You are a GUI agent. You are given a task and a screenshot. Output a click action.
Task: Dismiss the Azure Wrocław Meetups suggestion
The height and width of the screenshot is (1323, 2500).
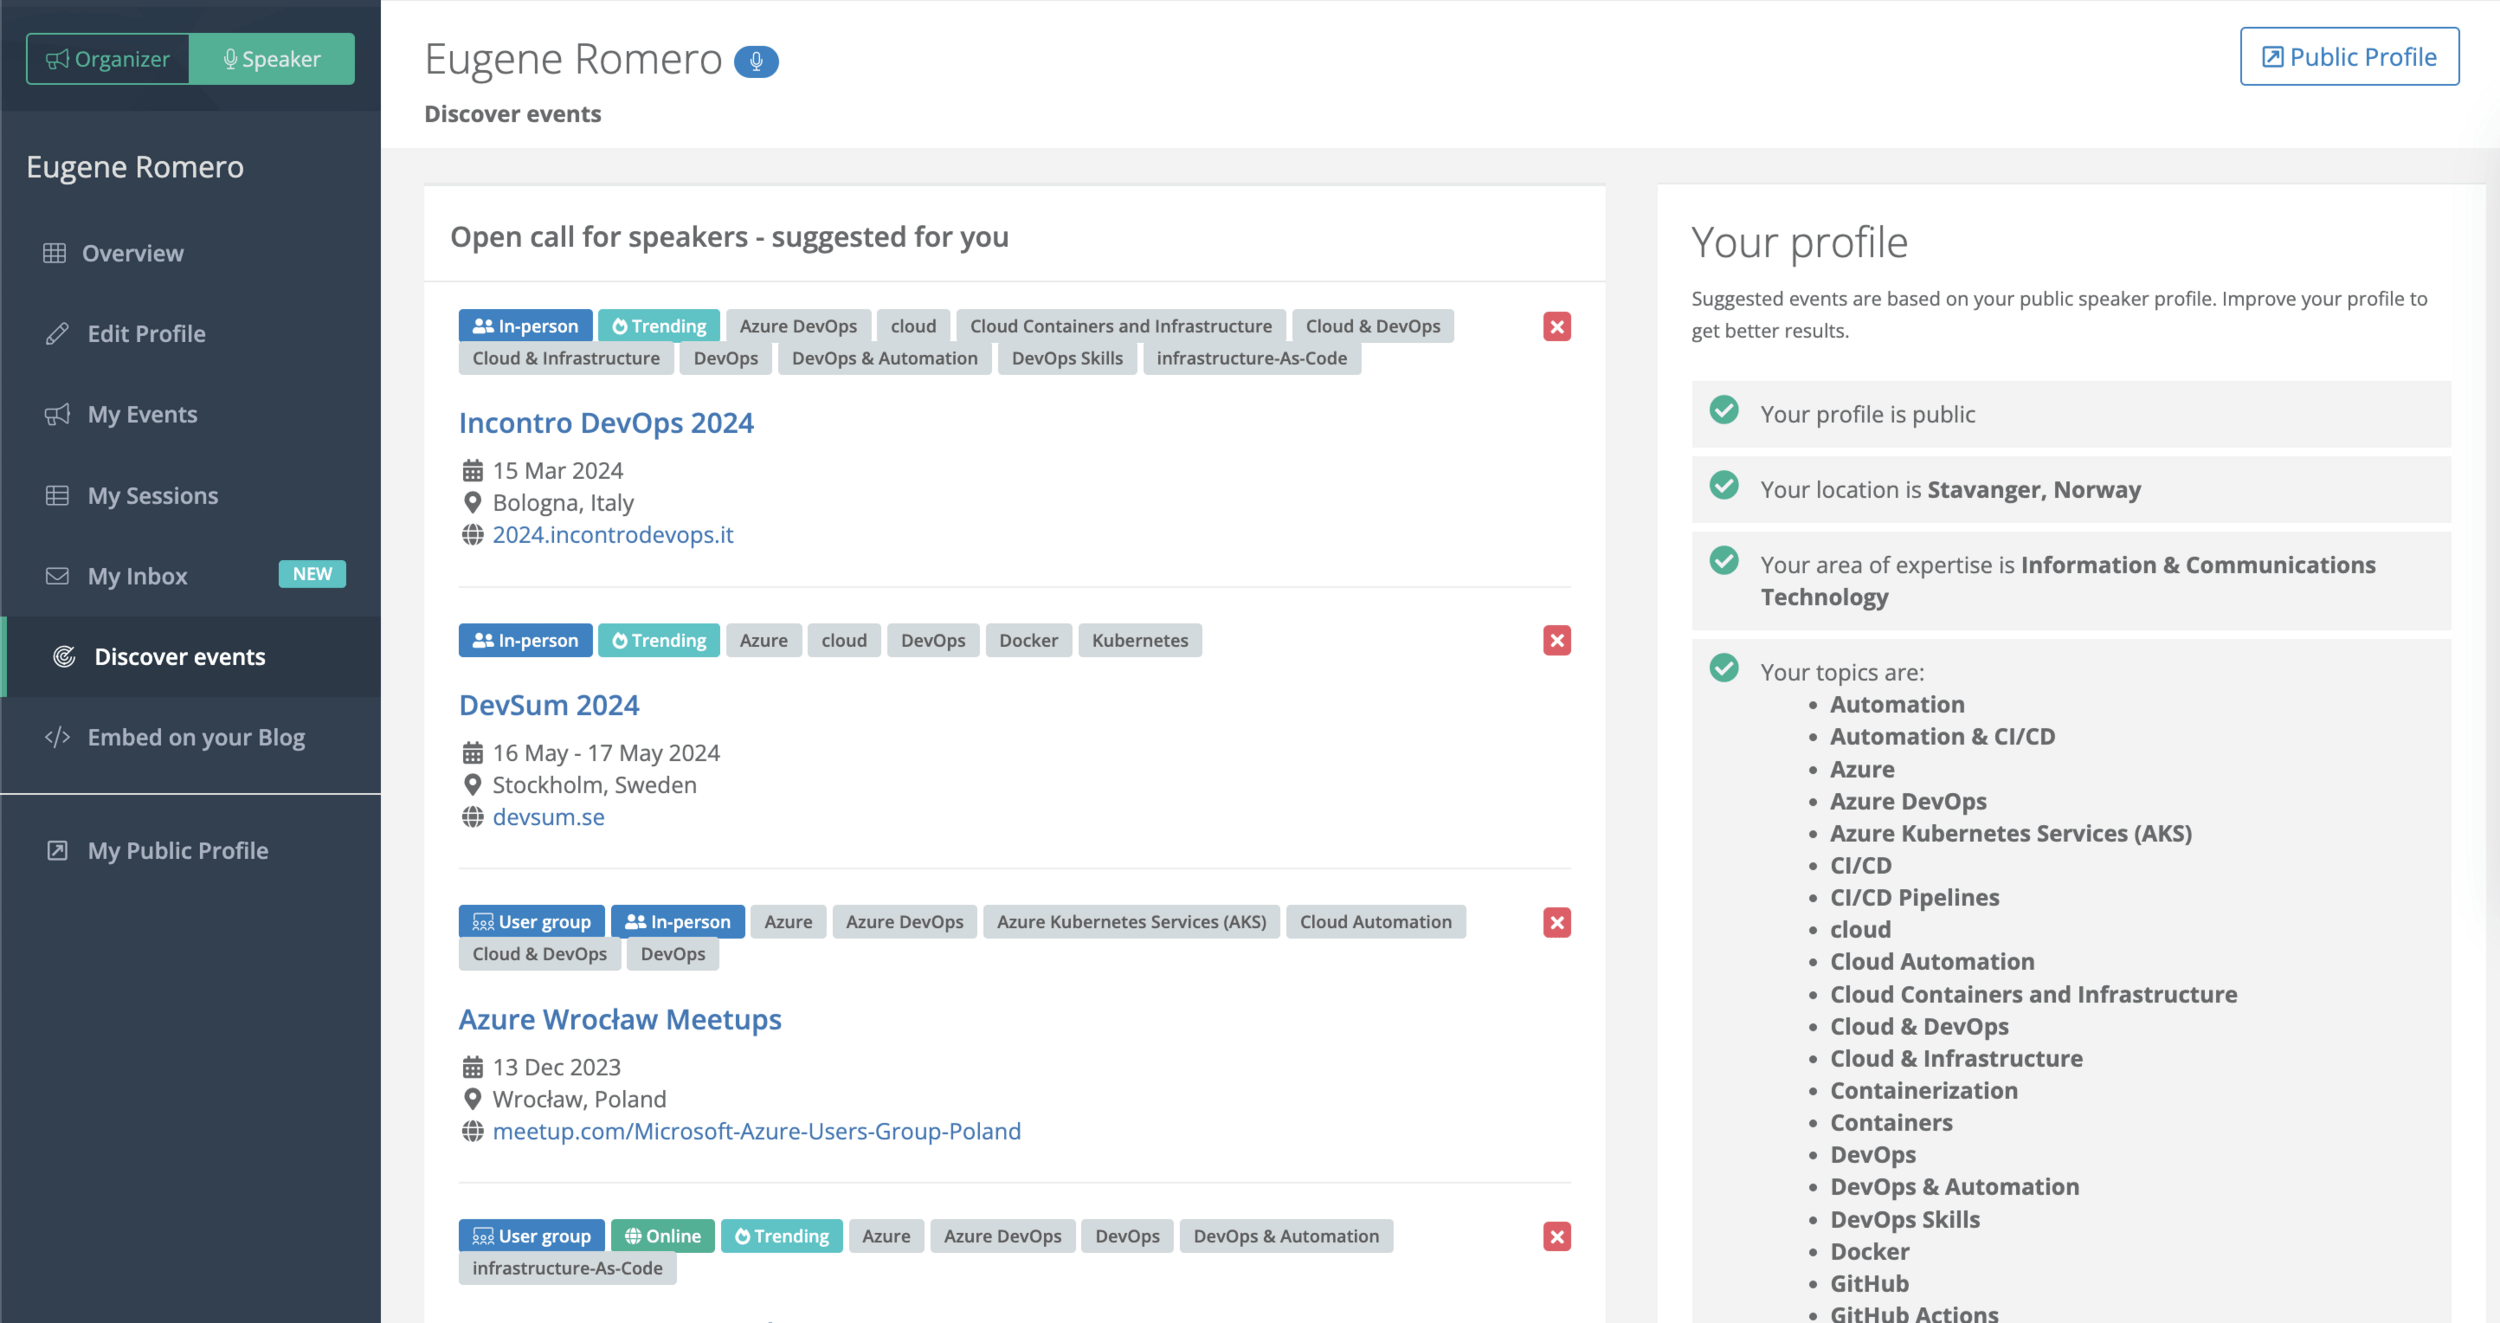1556,922
